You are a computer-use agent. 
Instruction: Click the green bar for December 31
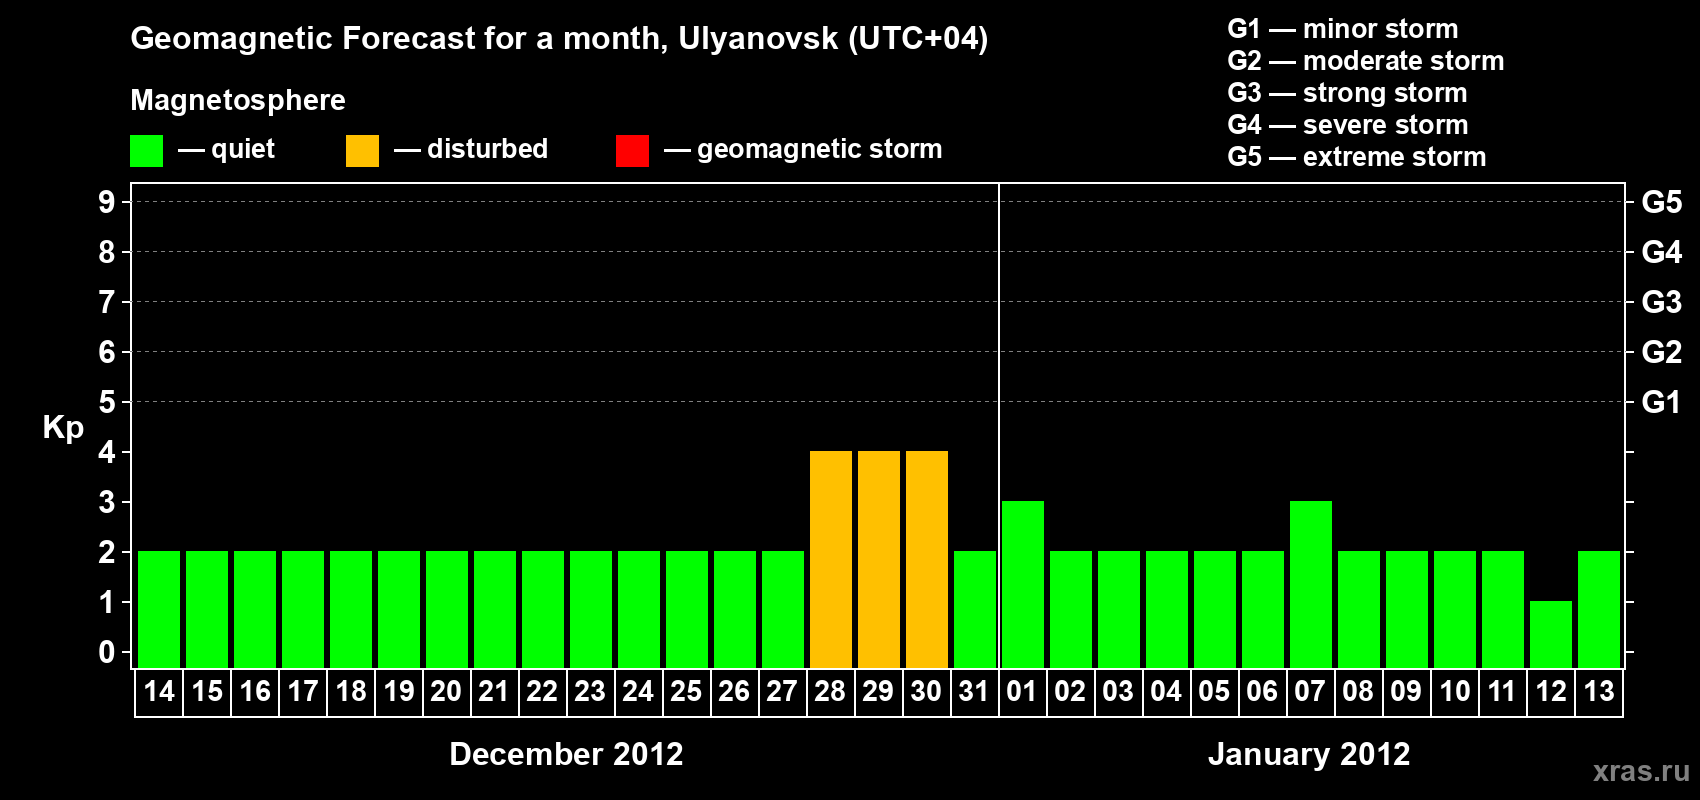coord(975,609)
